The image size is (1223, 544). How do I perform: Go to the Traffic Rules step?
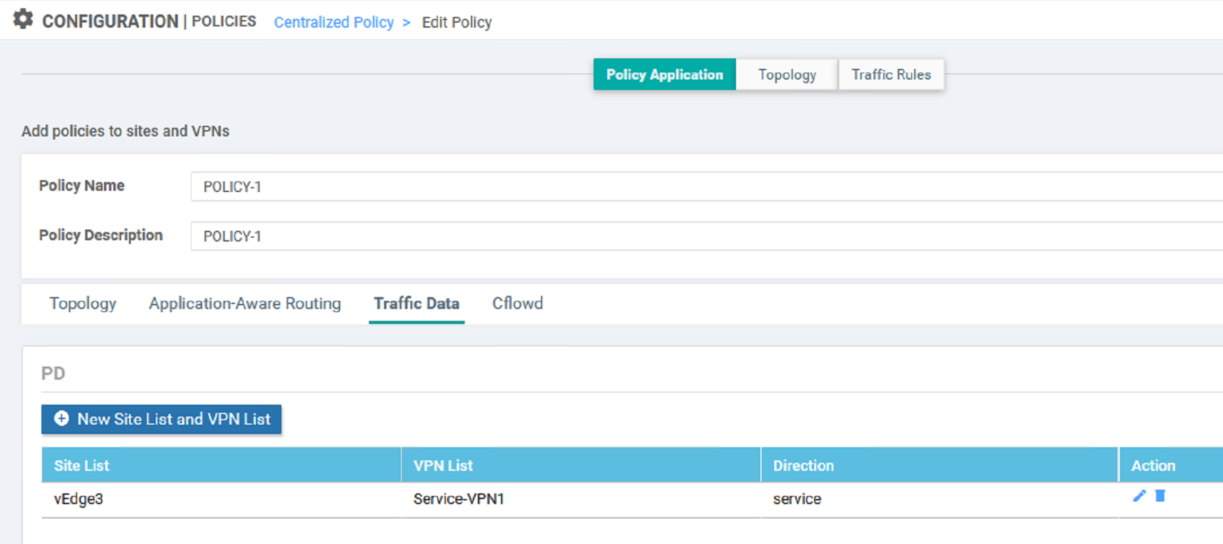(x=891, y=75)
